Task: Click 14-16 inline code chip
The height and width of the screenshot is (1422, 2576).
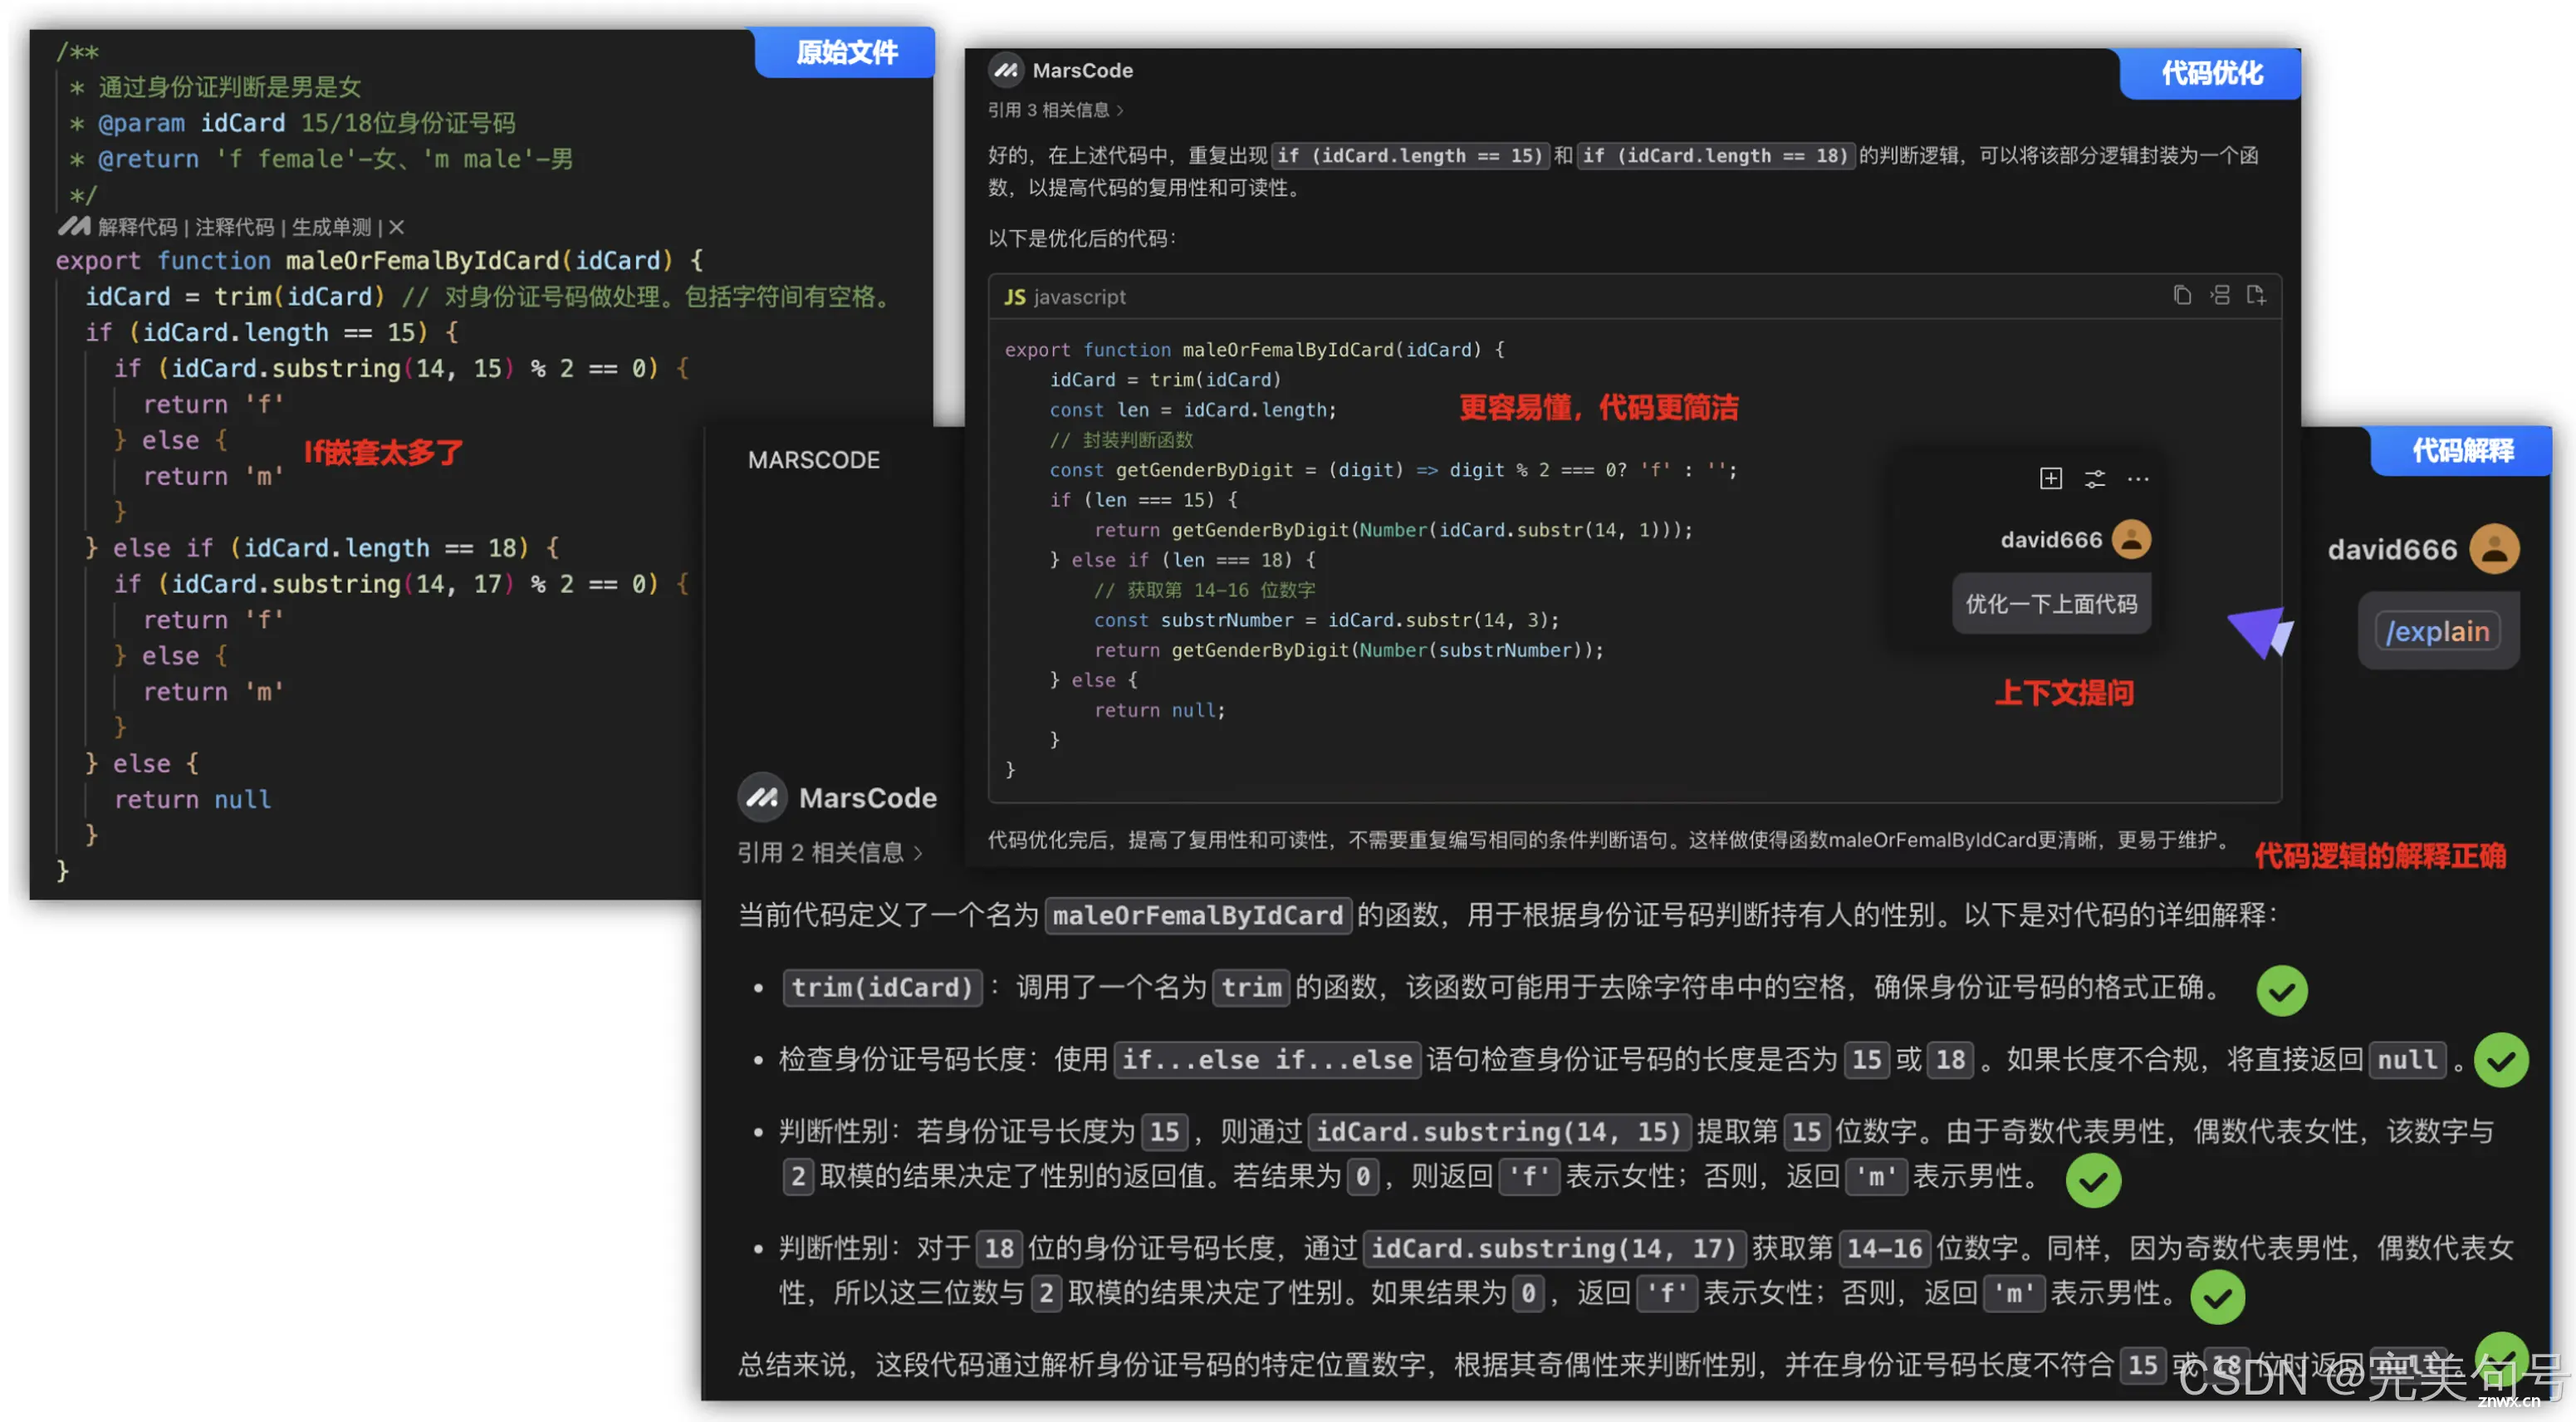Action: [x=1884, y=1248]
